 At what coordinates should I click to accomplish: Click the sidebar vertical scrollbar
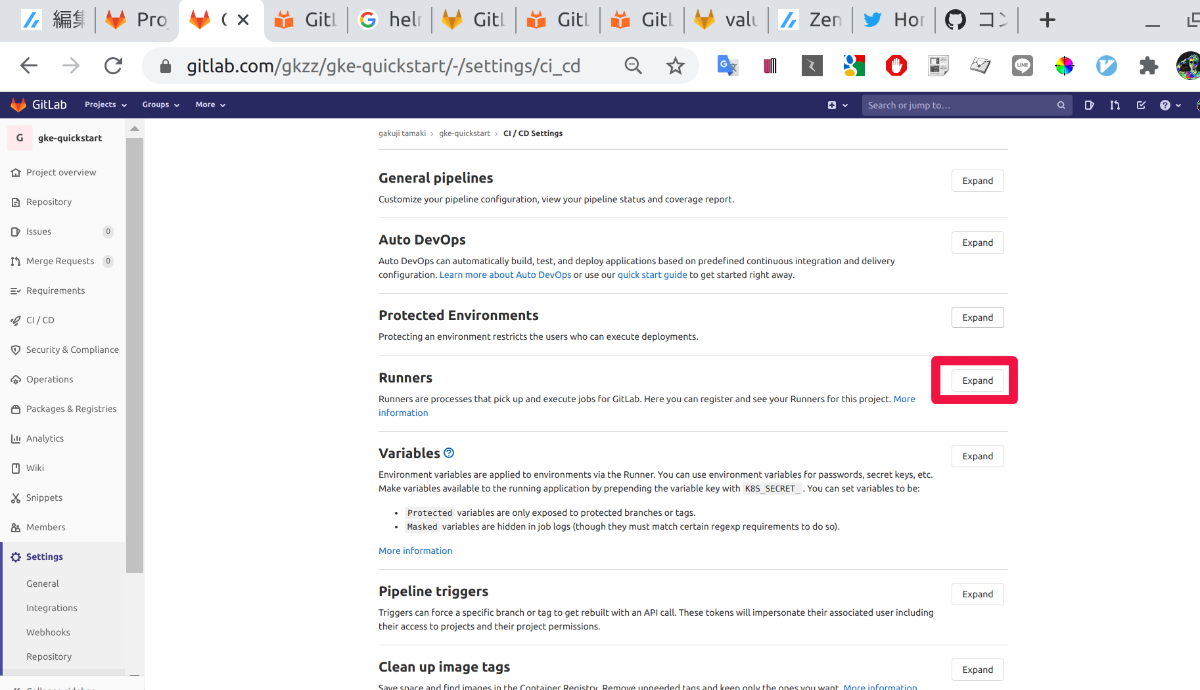(x=134, y=355)
